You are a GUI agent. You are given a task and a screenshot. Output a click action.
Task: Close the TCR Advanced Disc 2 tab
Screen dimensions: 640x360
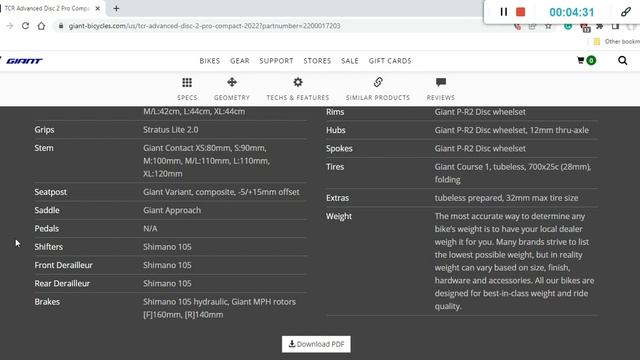point(98,8)
